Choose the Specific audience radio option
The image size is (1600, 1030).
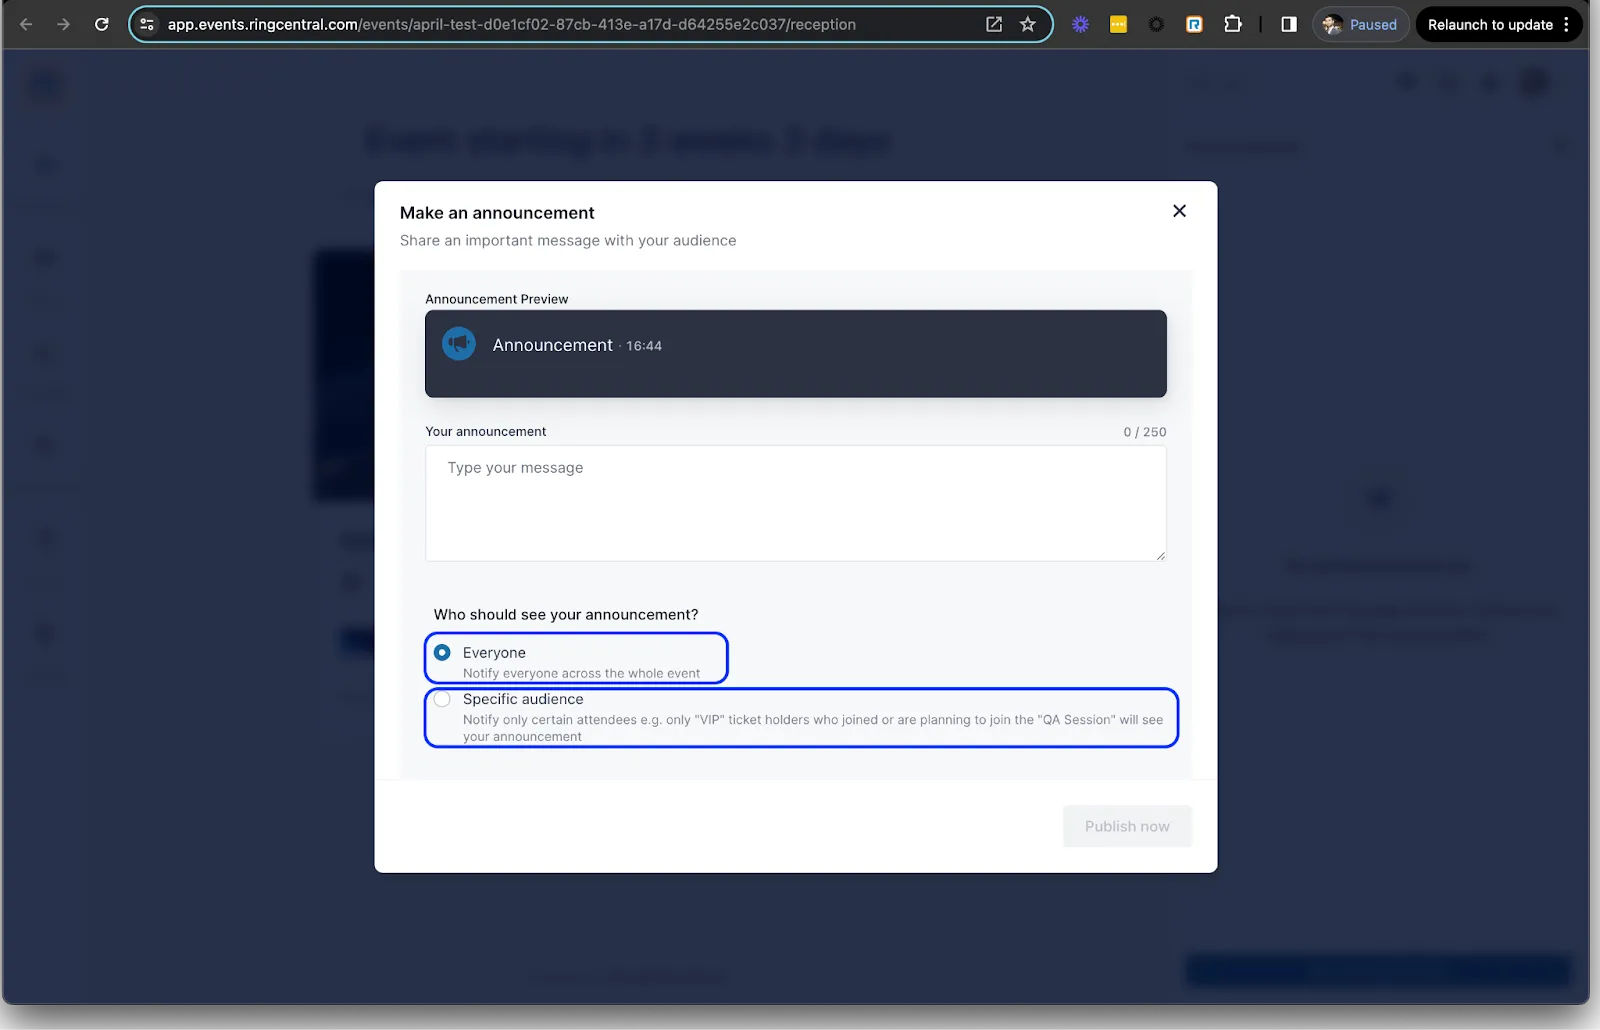442,700
